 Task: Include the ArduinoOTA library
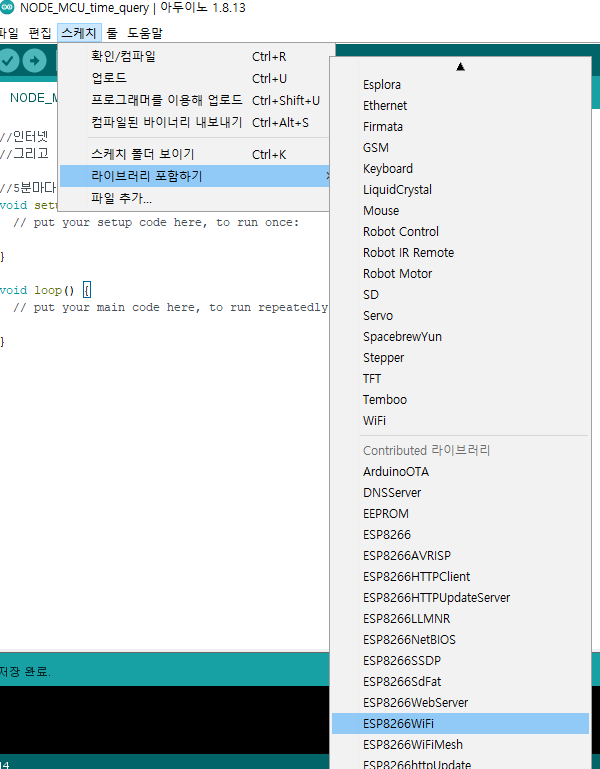point(460,472)
